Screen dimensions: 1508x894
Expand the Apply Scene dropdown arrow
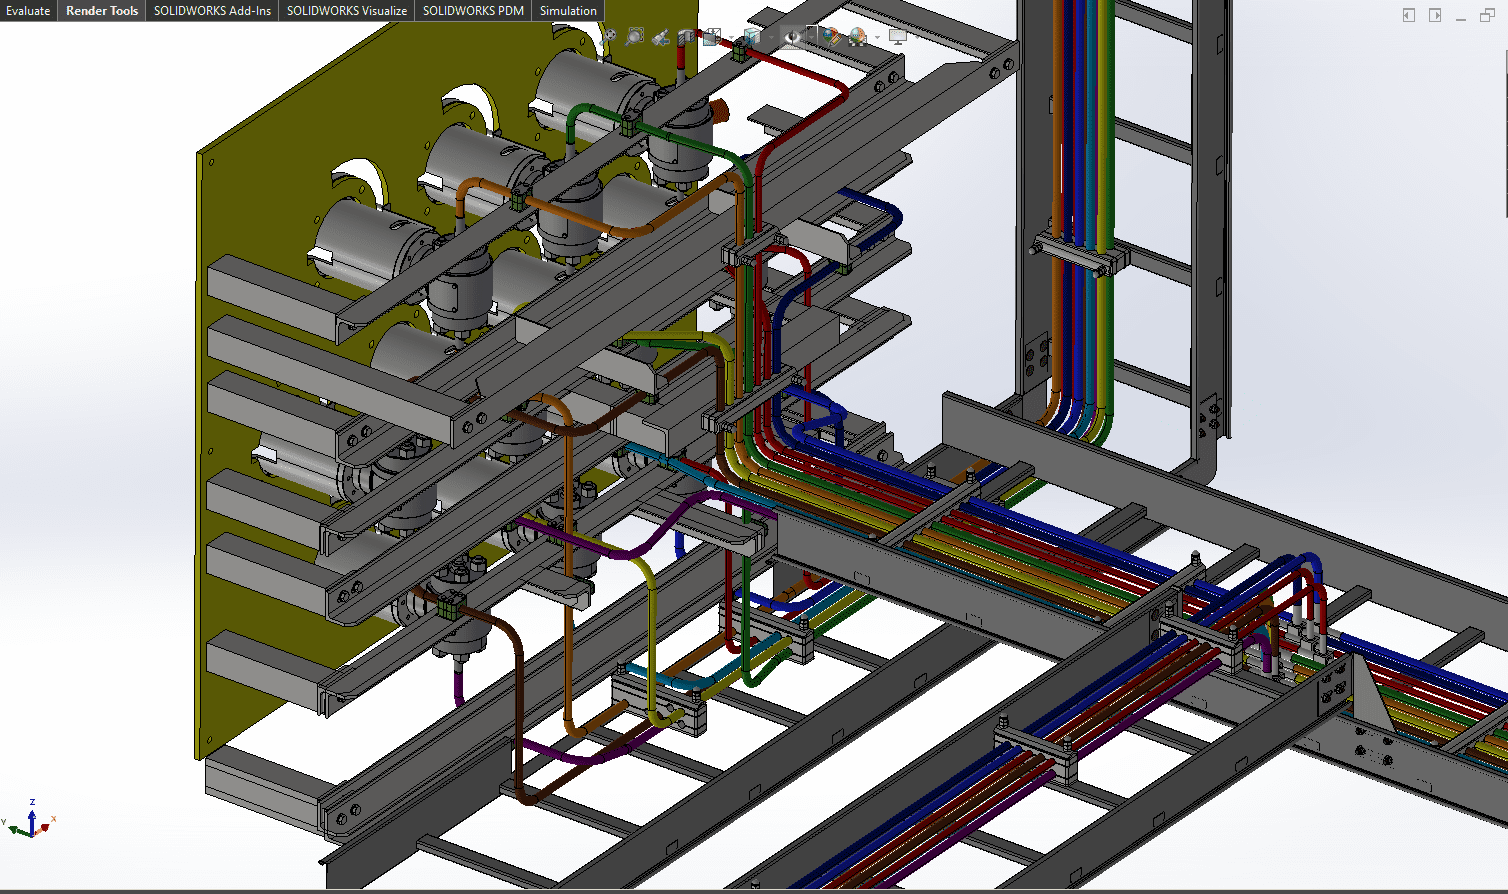(x=877, y=38)
